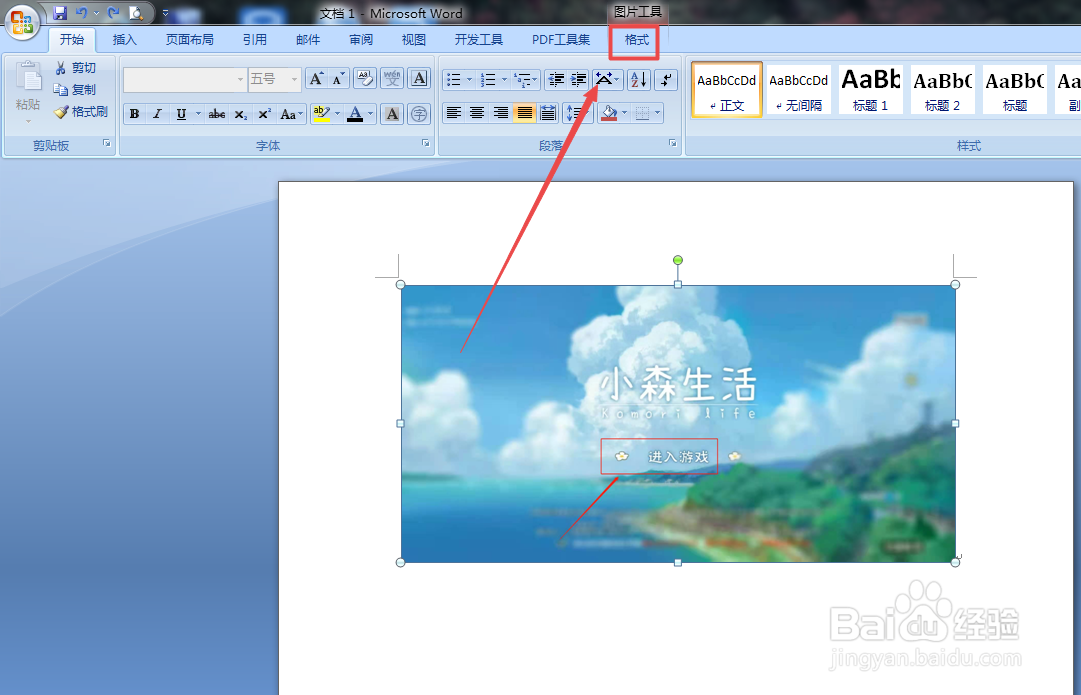Center the paragraph text
Image resolution: width=1081 pixels, height=695 pixels.
pyautogui.click(x=477, y=112)
